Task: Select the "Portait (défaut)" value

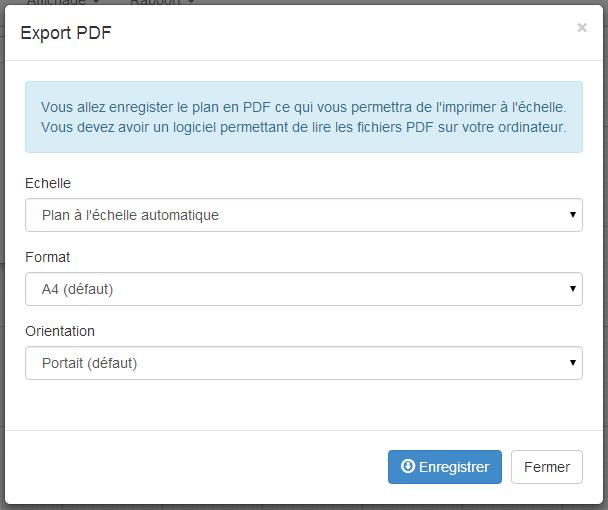Action: tap(89, 363)
